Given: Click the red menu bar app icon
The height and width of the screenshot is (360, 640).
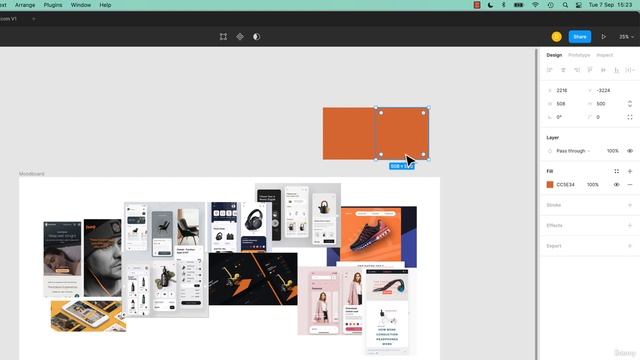Looking at the screenshot, I should pos(477,5).
